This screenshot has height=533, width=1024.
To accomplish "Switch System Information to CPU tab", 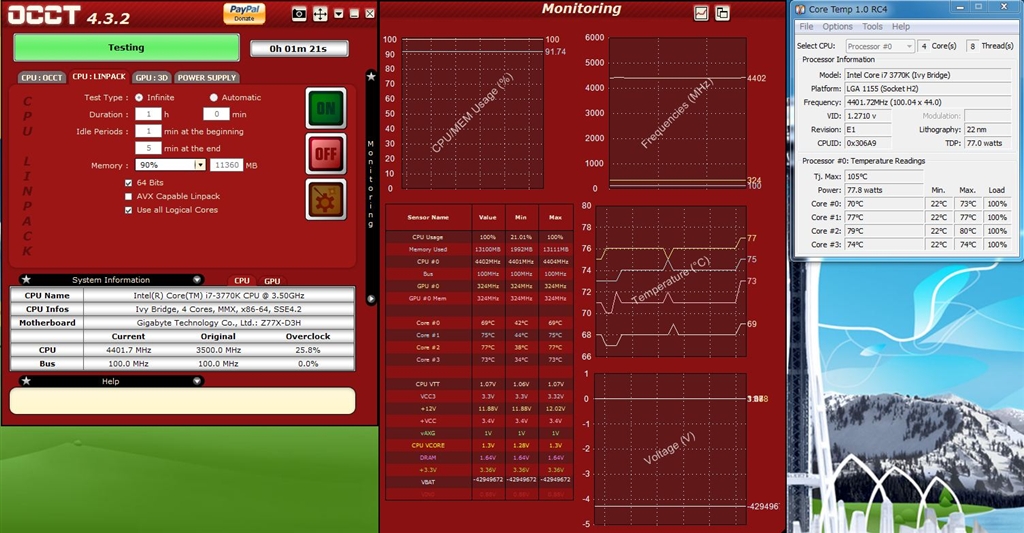I will [x=242, y=281].
